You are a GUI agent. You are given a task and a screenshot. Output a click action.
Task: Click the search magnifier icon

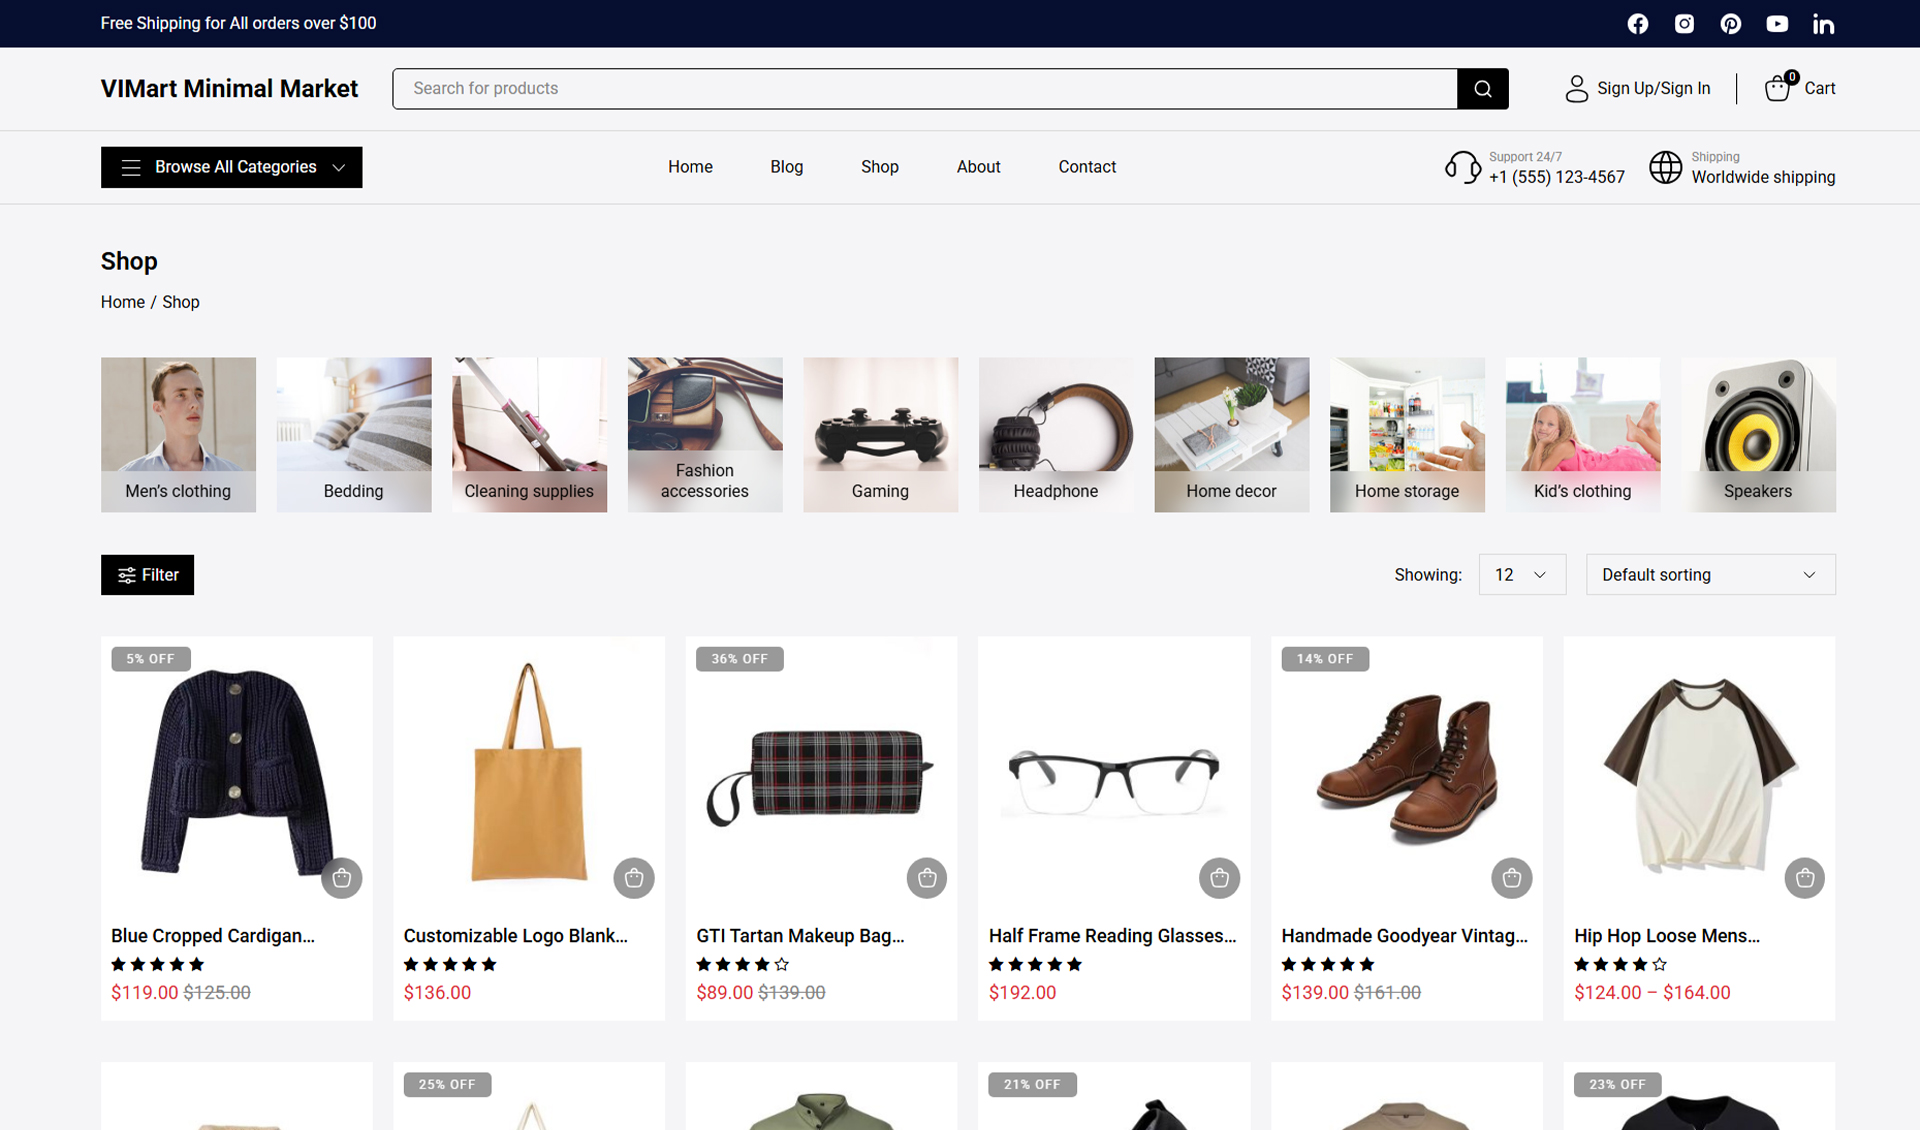(x=1483, y=88)
